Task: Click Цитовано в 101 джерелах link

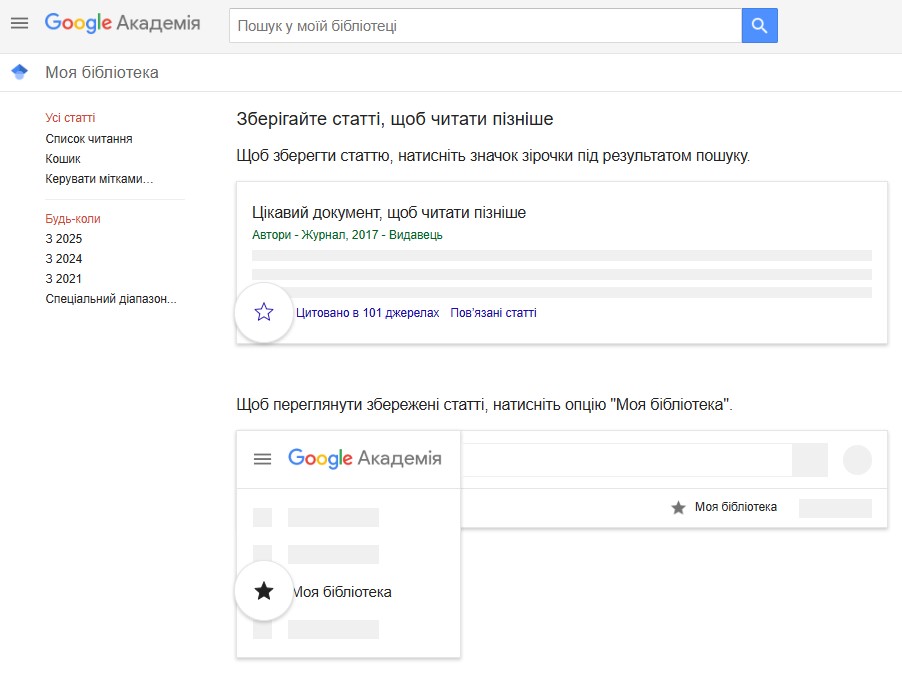Action: (368, 313)
